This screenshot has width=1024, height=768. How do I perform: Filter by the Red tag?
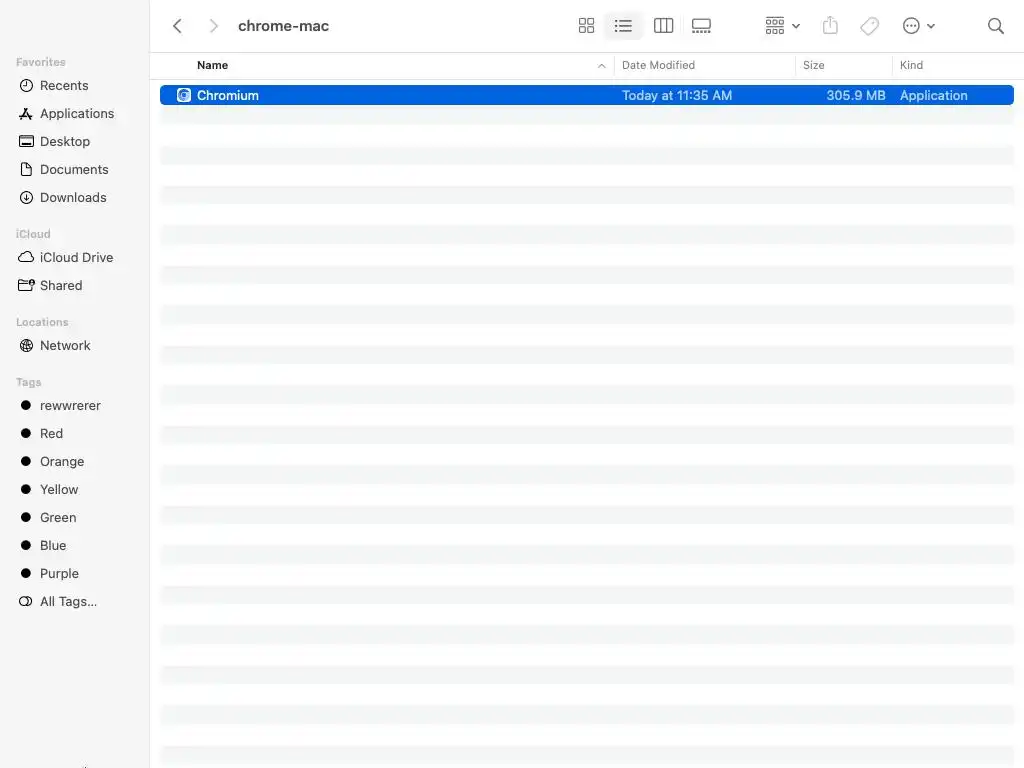pos(42,434)
